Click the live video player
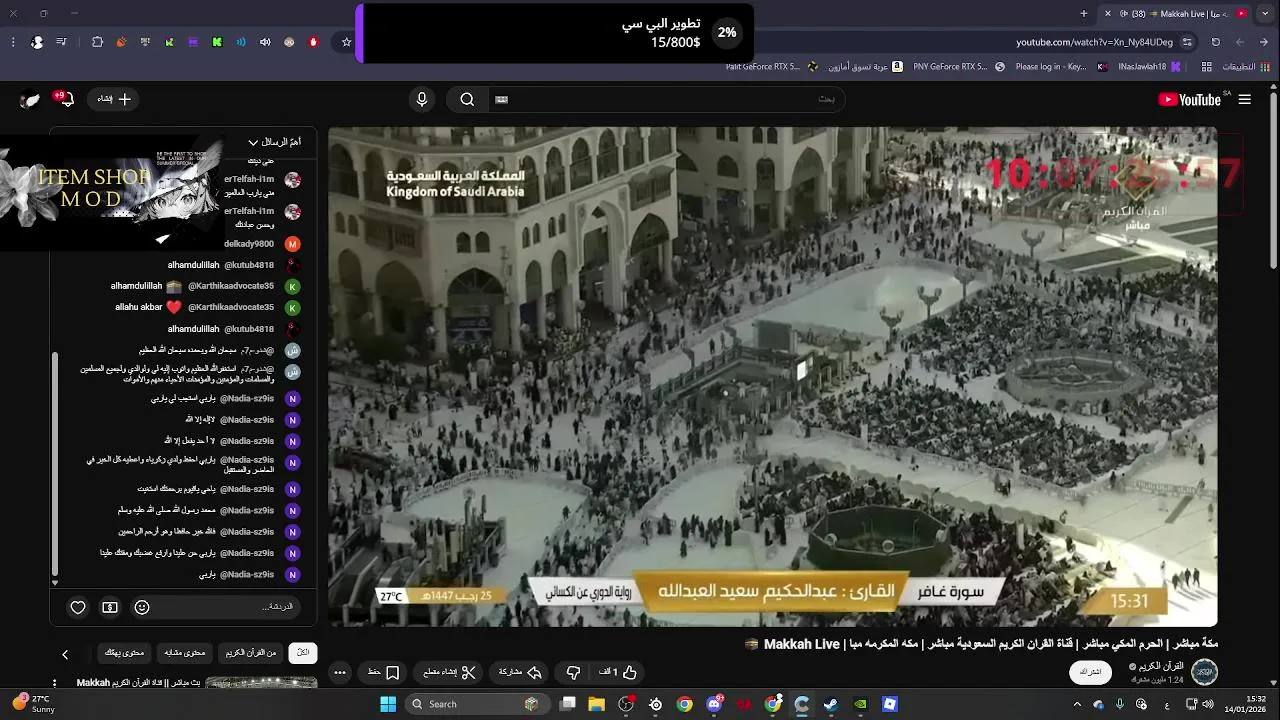 click(x=772, y=376)
